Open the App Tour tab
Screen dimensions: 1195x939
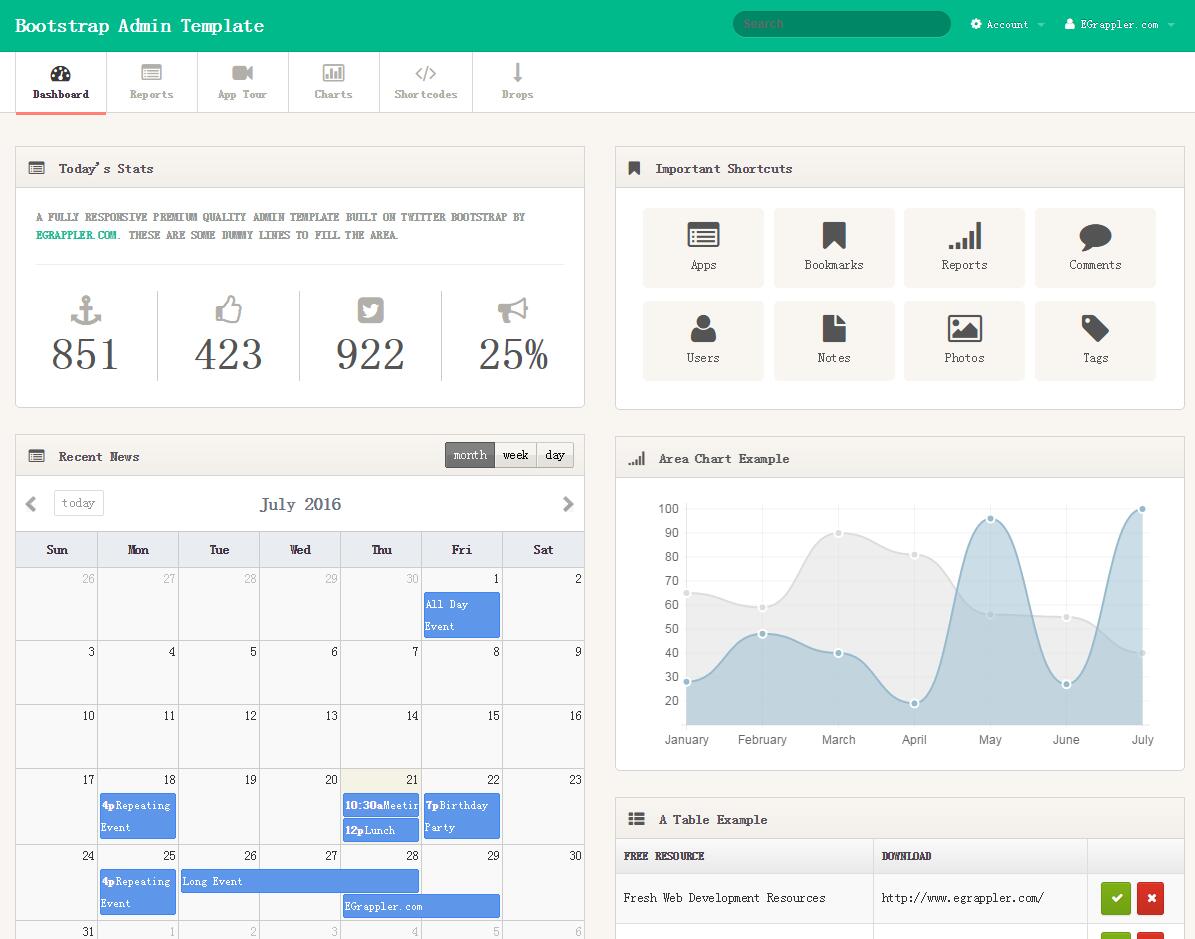pyautogui.click(x=242, y=81)
